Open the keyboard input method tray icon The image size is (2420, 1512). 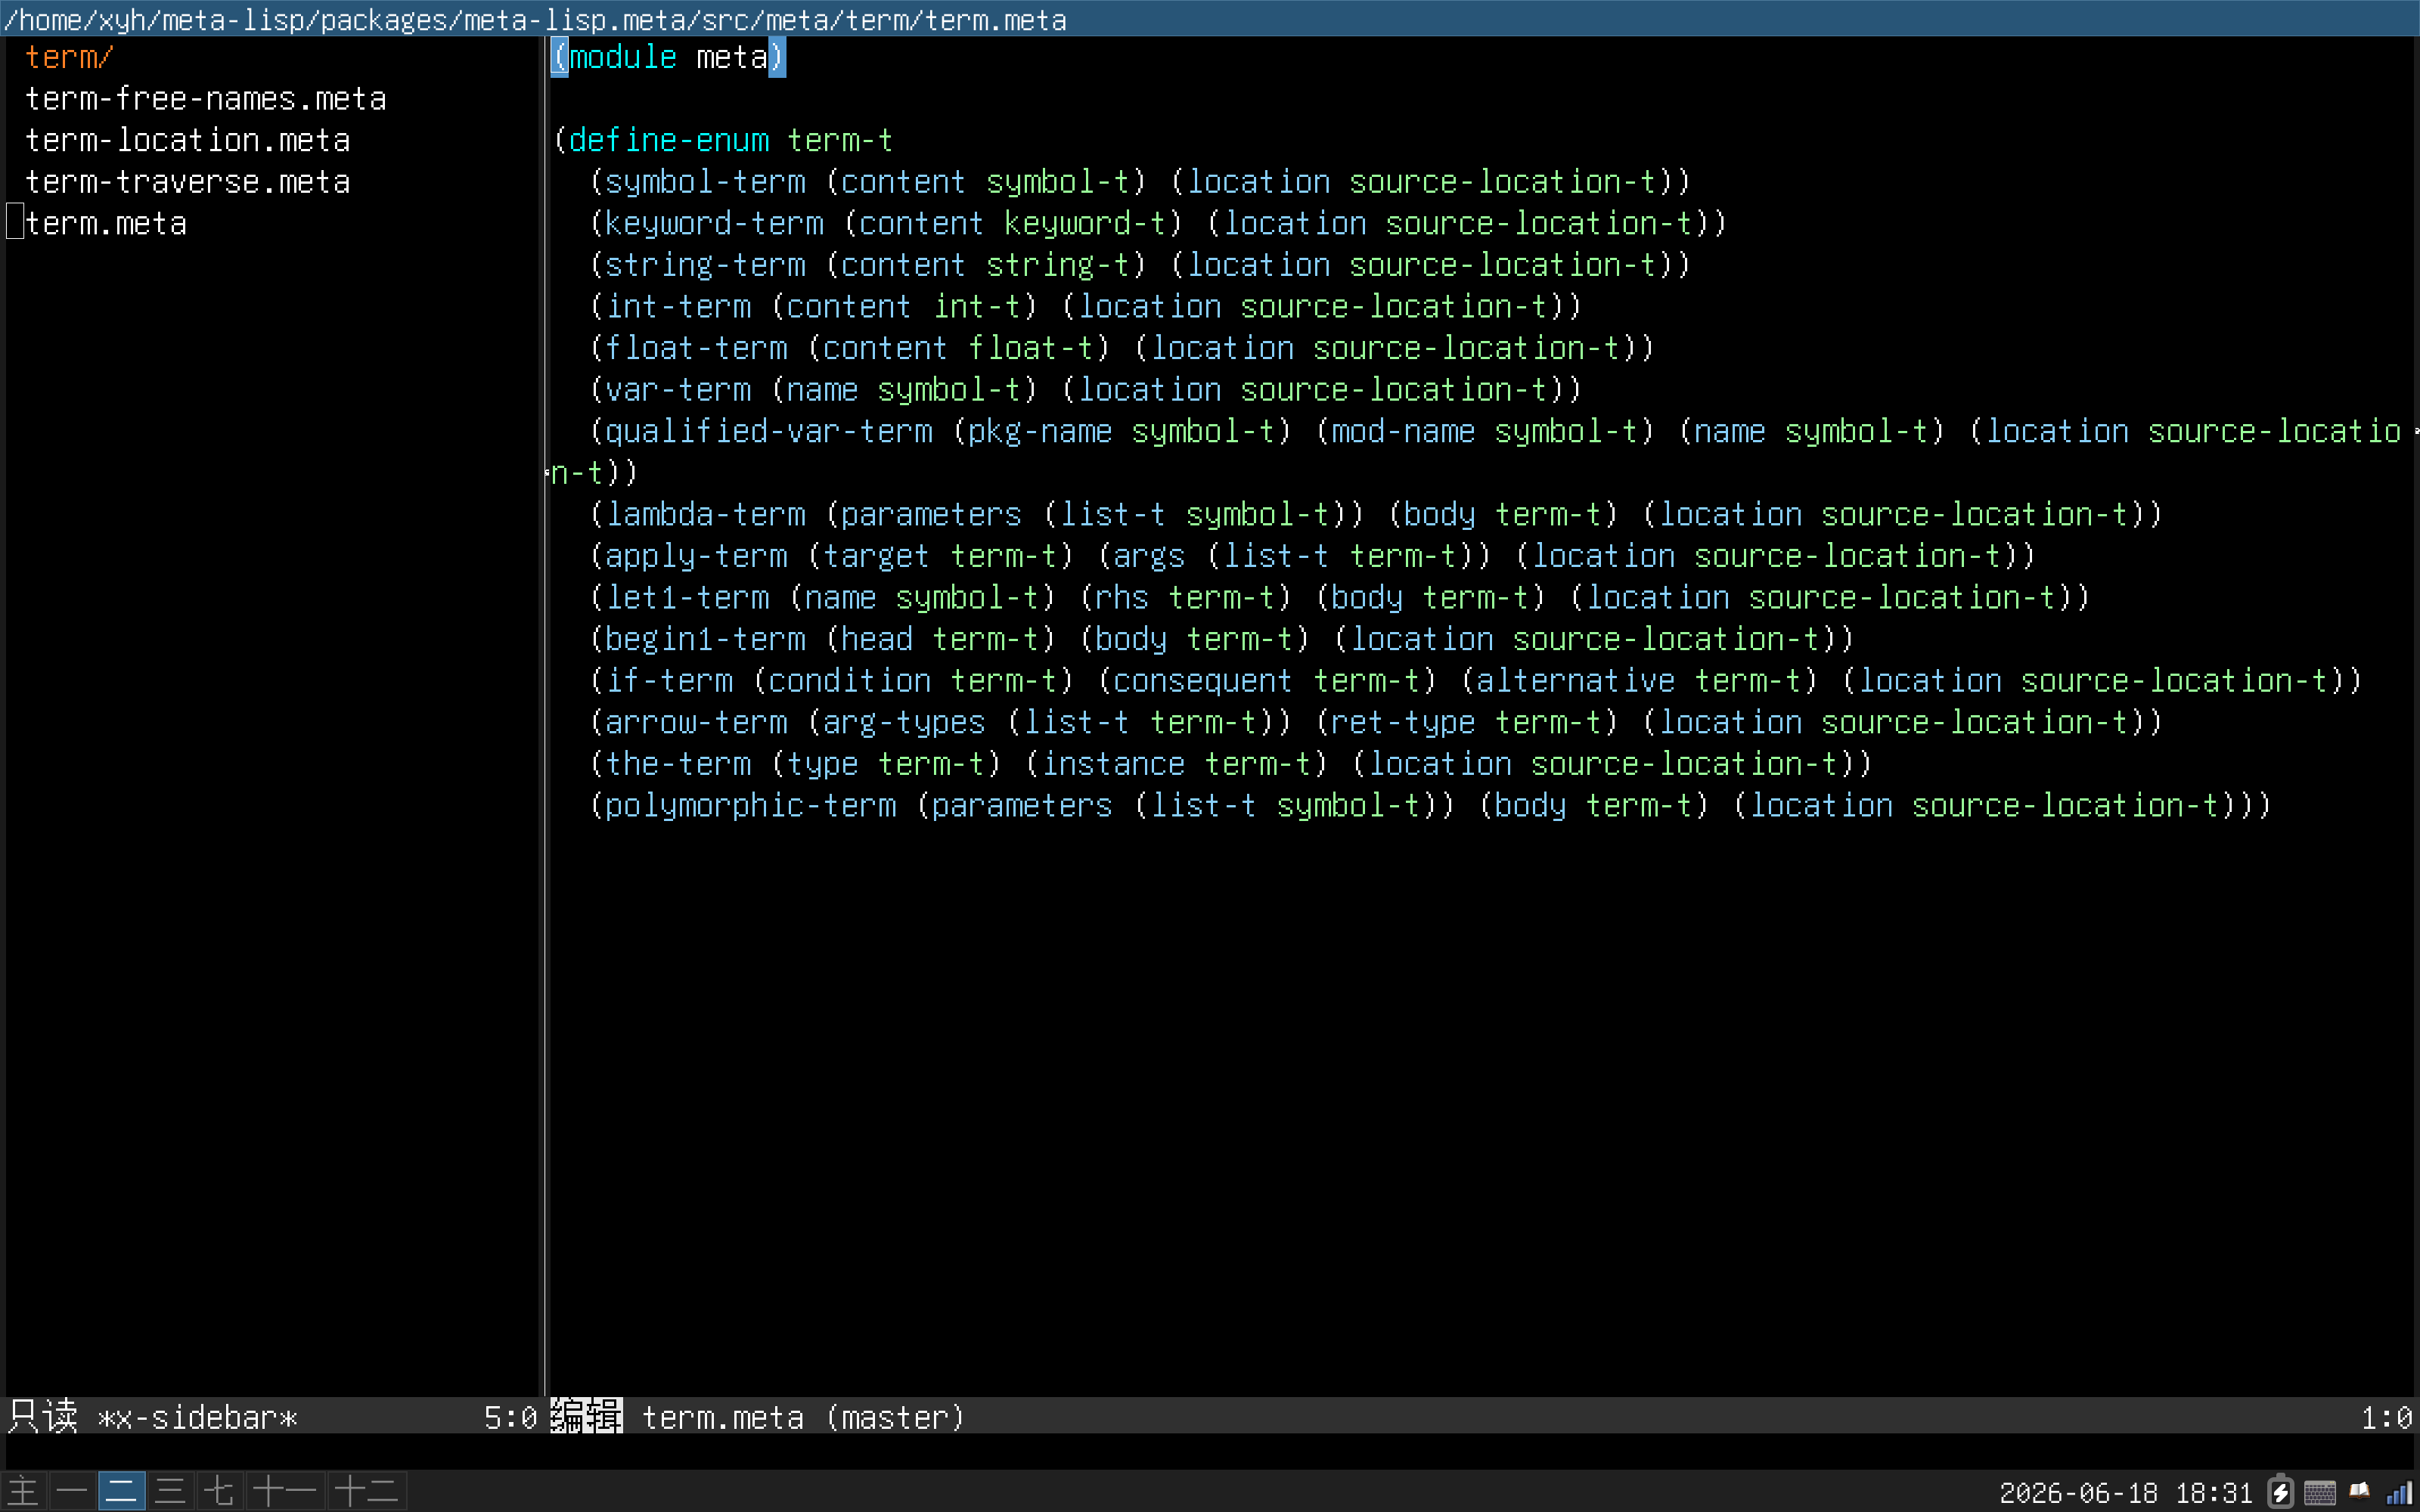click(x=2320, y=1492)
